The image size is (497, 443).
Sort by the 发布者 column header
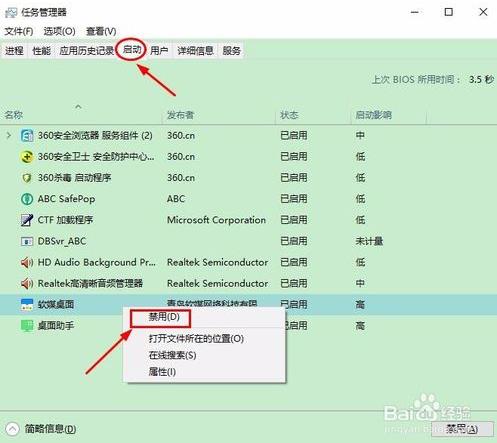click(180, 115)
